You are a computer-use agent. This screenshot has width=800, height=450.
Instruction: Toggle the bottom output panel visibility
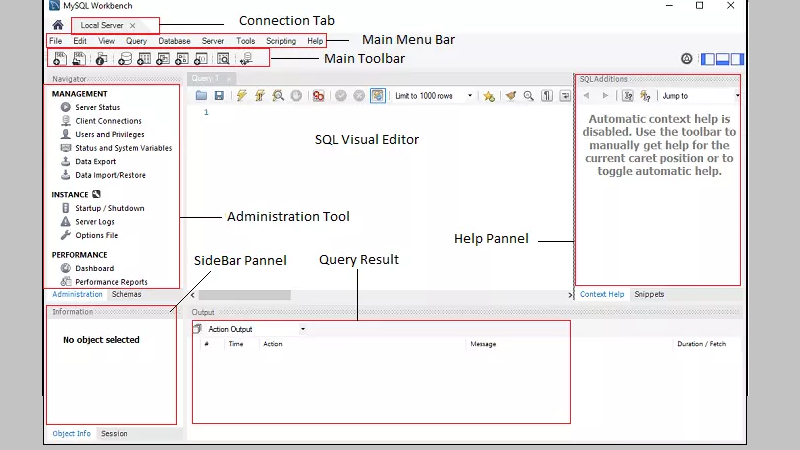722,59
